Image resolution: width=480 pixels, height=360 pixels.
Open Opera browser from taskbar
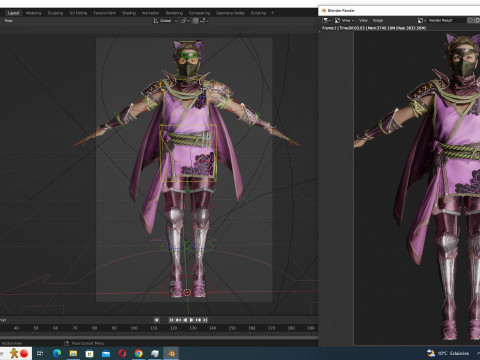coord(122,353)
